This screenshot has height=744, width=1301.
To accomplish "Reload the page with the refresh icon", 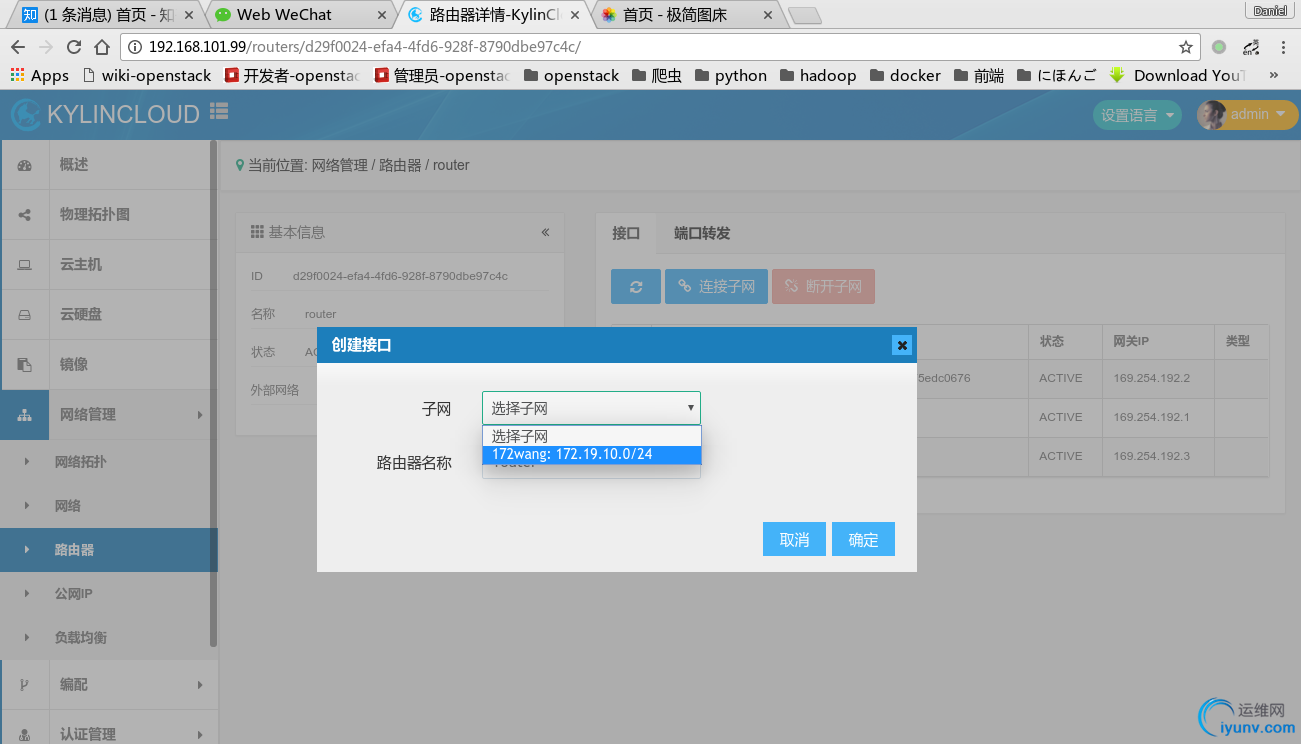I will pyautogui.click(x=73, y=47).
